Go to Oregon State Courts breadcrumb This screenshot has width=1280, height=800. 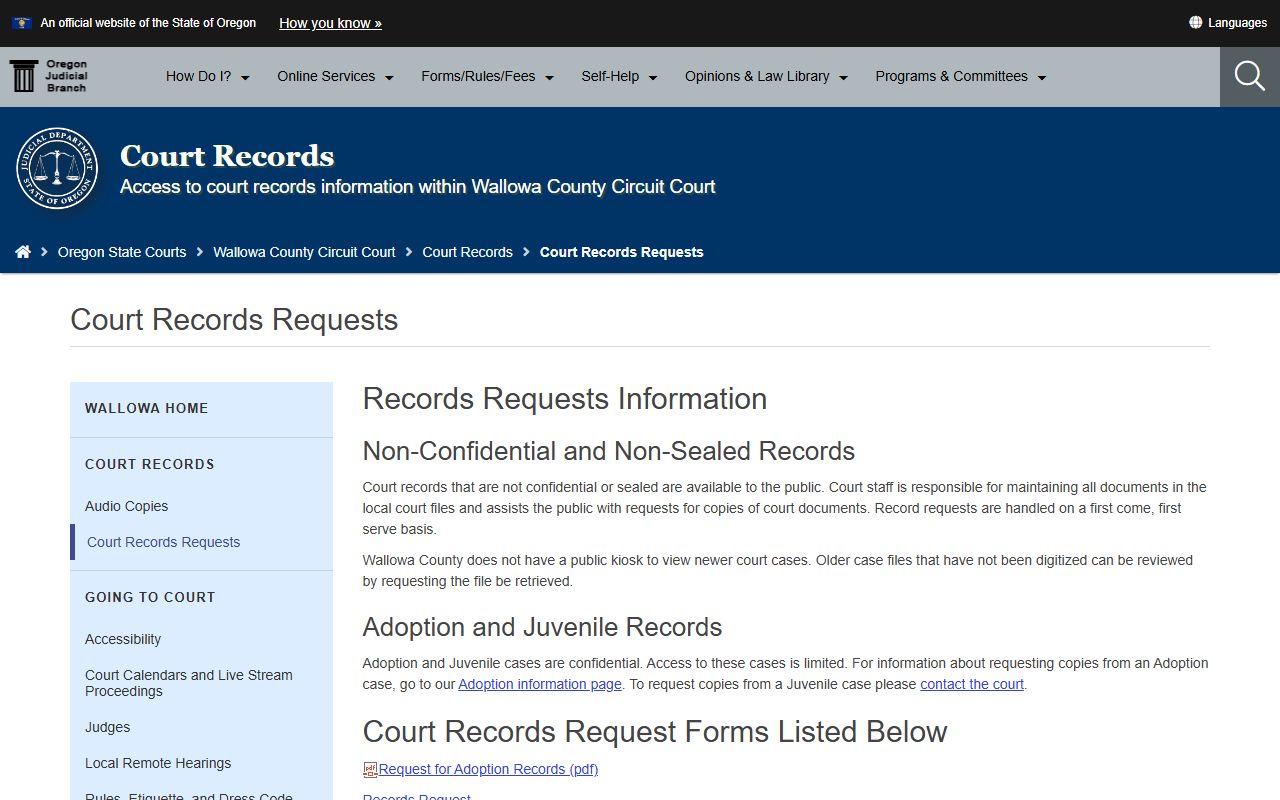122,252
